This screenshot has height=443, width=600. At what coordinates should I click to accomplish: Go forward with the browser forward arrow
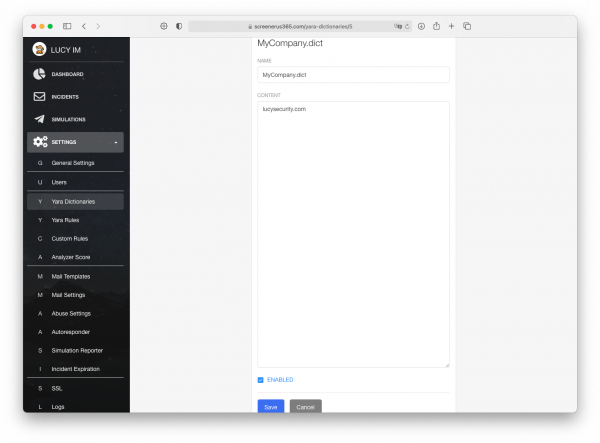coord(98,26)
